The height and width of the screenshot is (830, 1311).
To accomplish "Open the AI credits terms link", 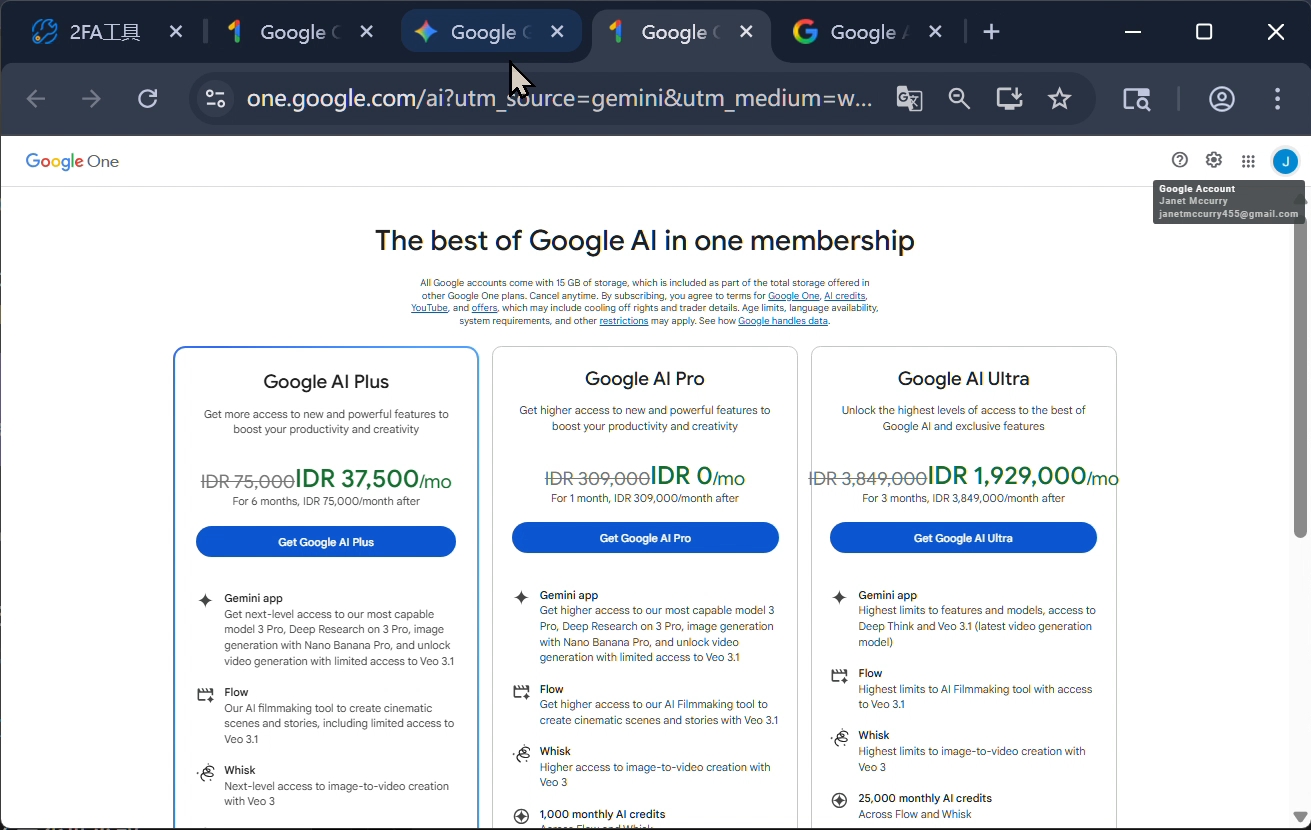I will (844, 296).
